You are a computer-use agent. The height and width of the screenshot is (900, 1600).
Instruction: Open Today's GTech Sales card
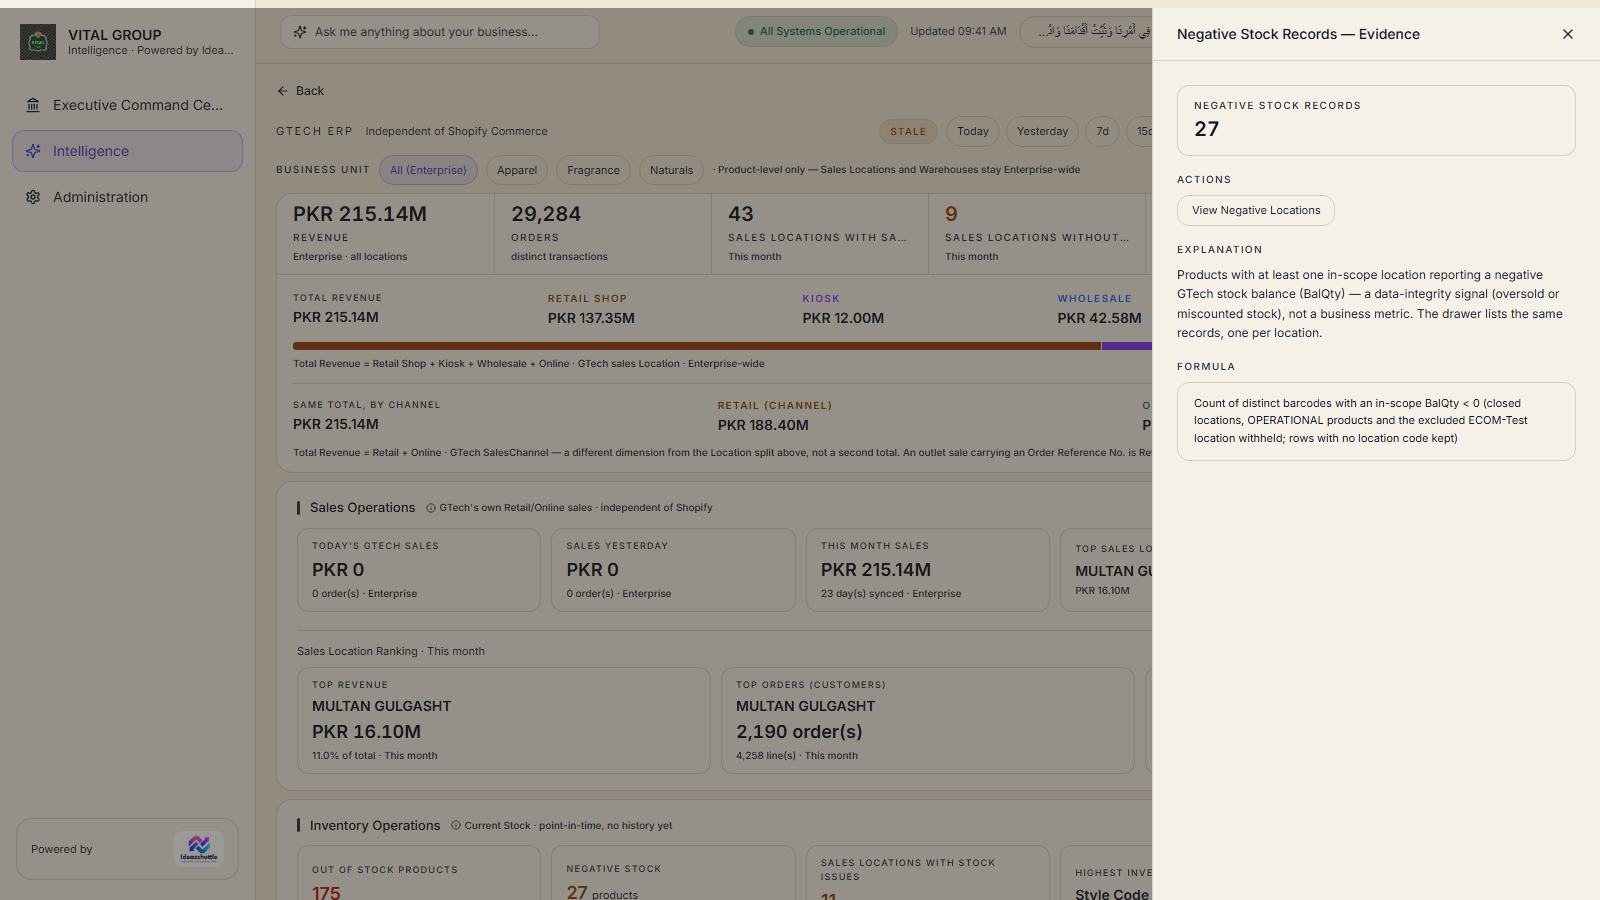pos(419,570)
